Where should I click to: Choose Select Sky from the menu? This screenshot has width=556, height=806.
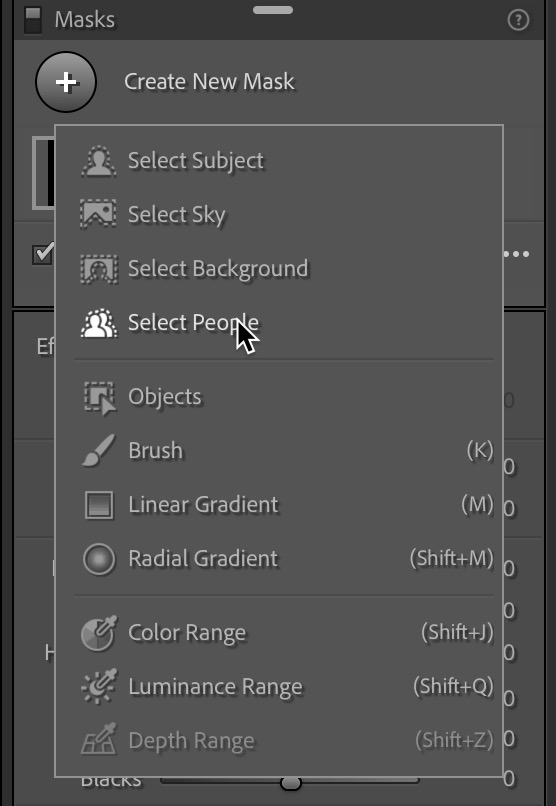pos(279,214)
